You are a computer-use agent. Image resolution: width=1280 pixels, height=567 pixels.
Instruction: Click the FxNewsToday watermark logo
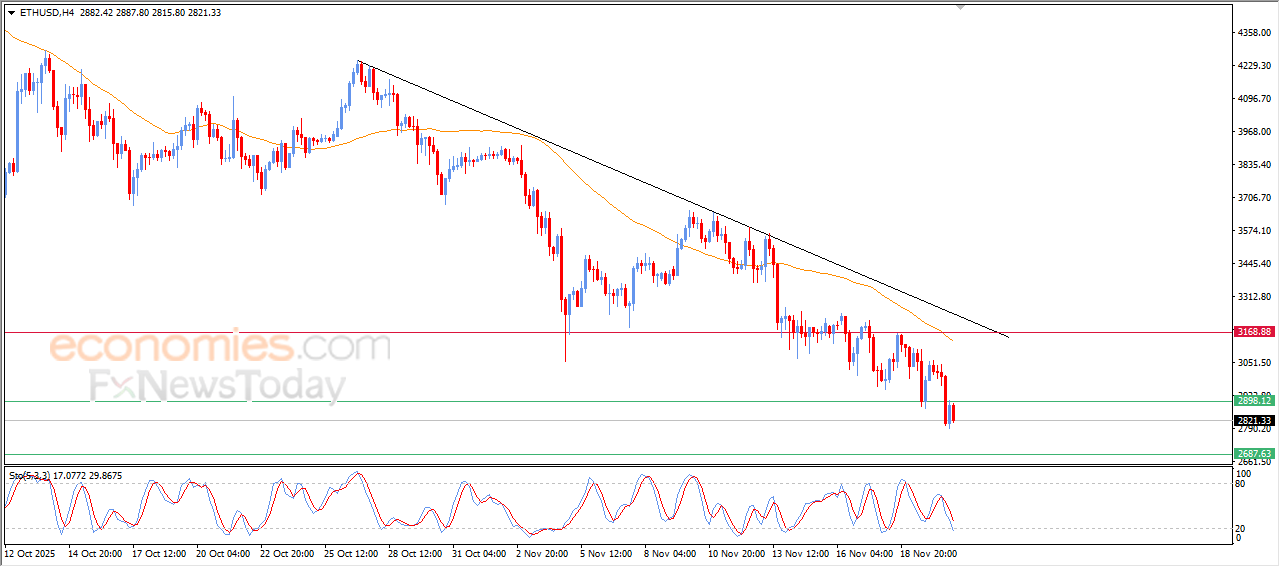click(x=217, y=386)
